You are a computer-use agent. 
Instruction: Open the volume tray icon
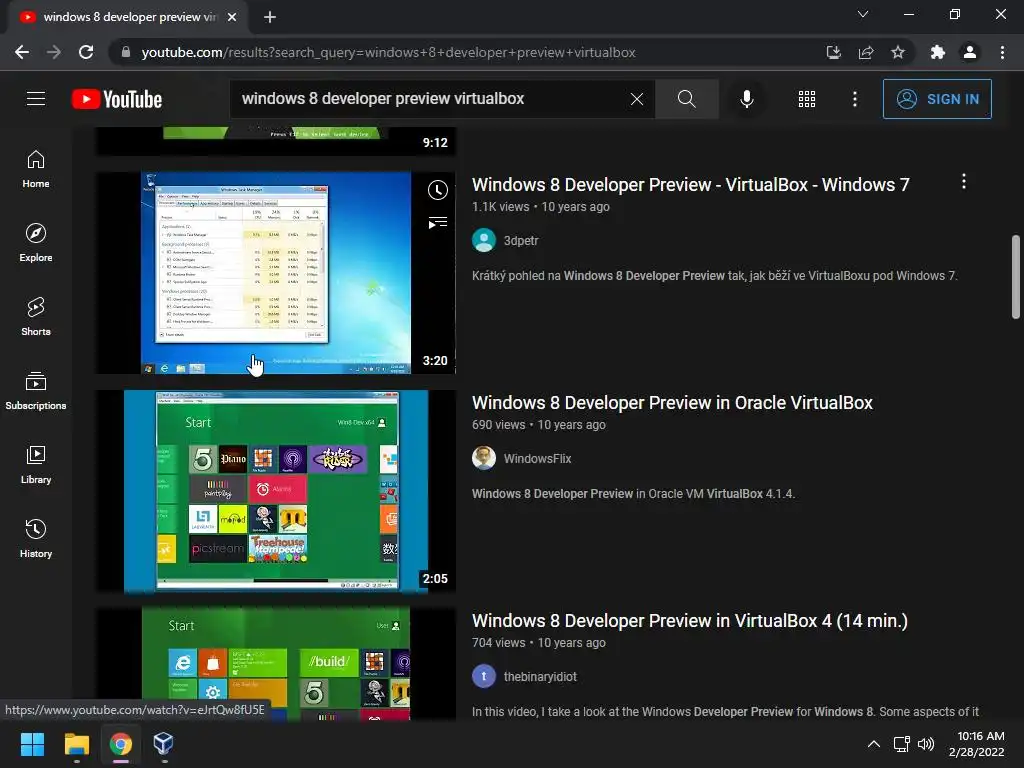926,744
